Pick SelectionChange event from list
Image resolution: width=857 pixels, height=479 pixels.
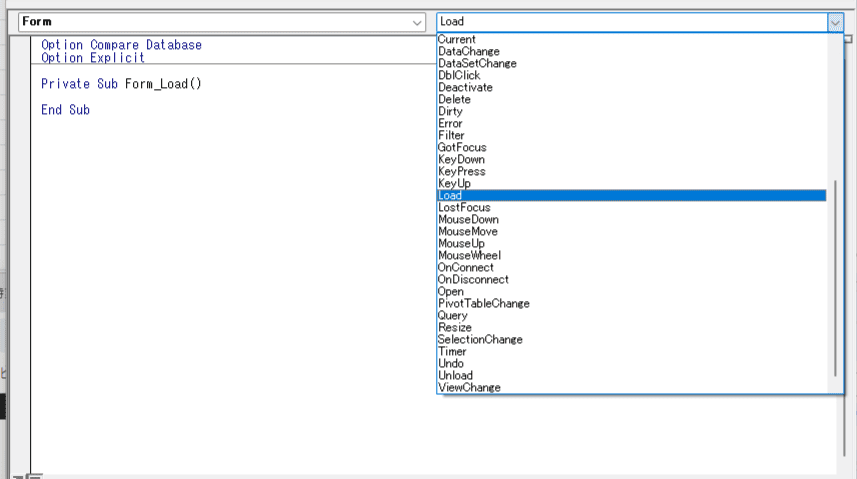[632, 340]
